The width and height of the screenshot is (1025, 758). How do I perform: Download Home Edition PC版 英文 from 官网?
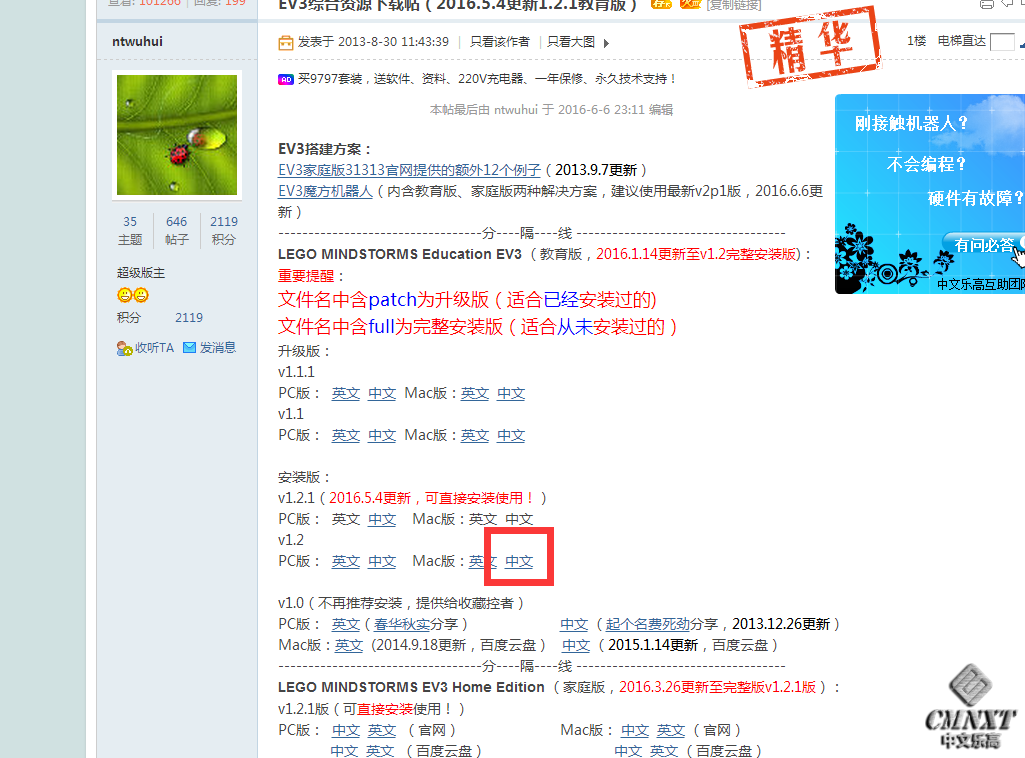click(x=382, y=730)
